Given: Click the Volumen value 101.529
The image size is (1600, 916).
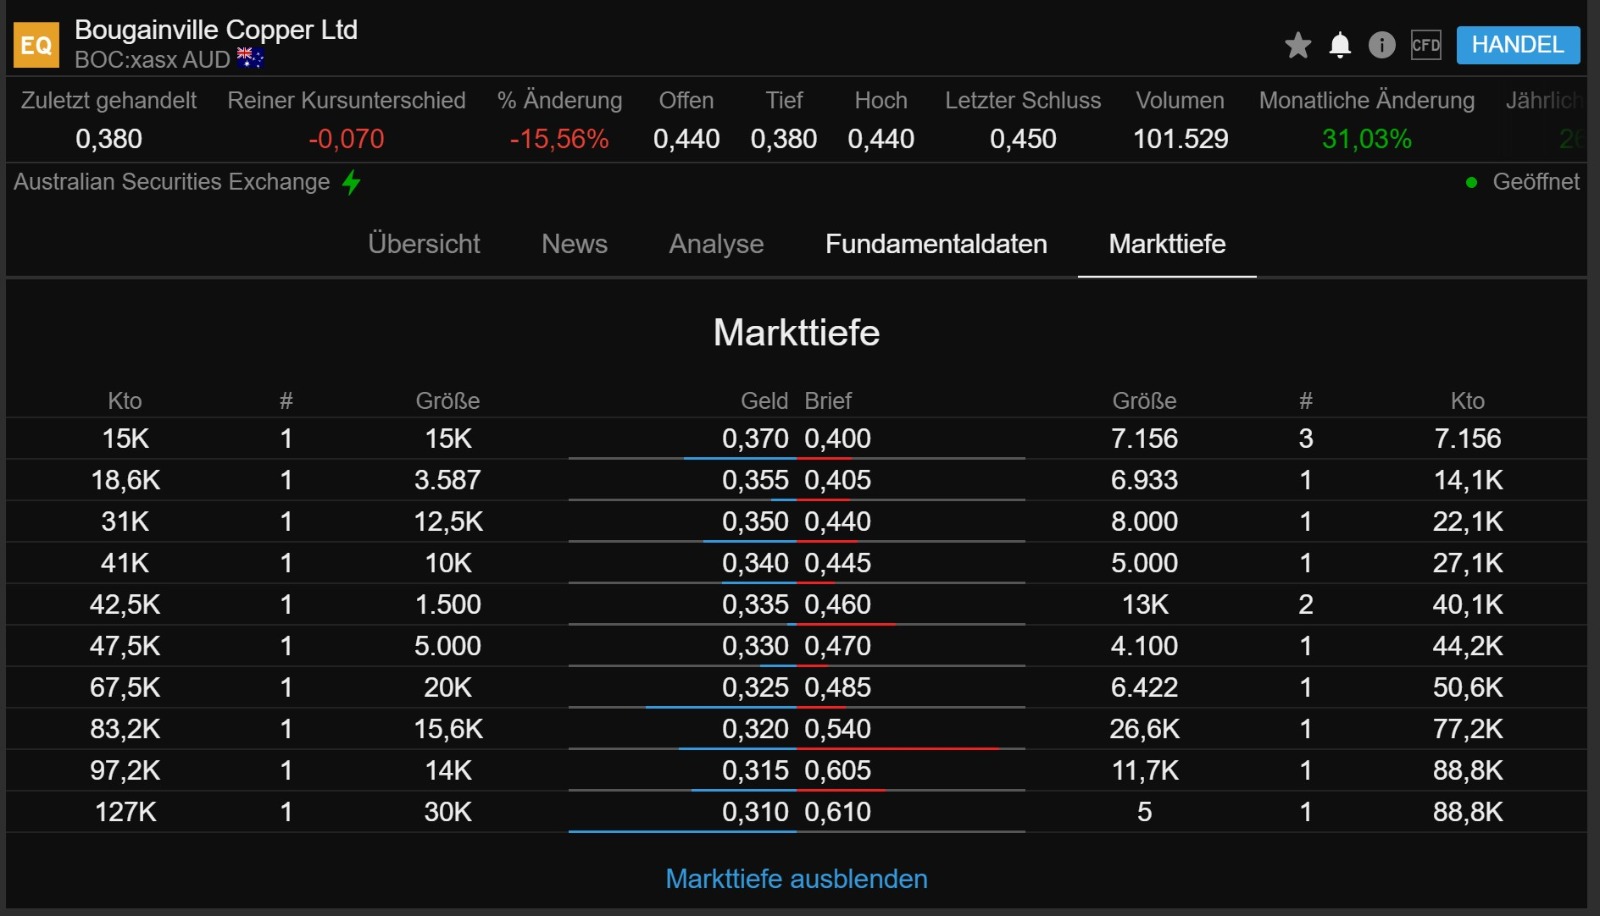Looking at the screenshot, I should tap(1180, 139).
